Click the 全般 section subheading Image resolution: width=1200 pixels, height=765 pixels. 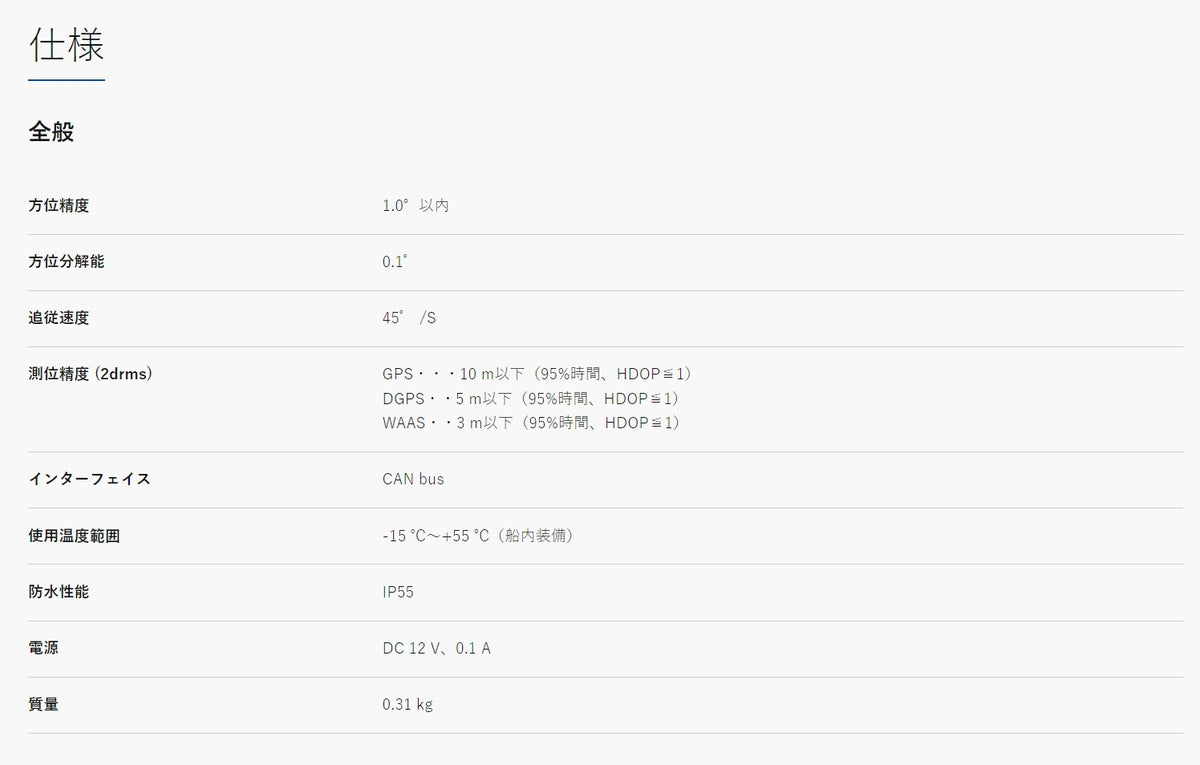tap(51, 131)
